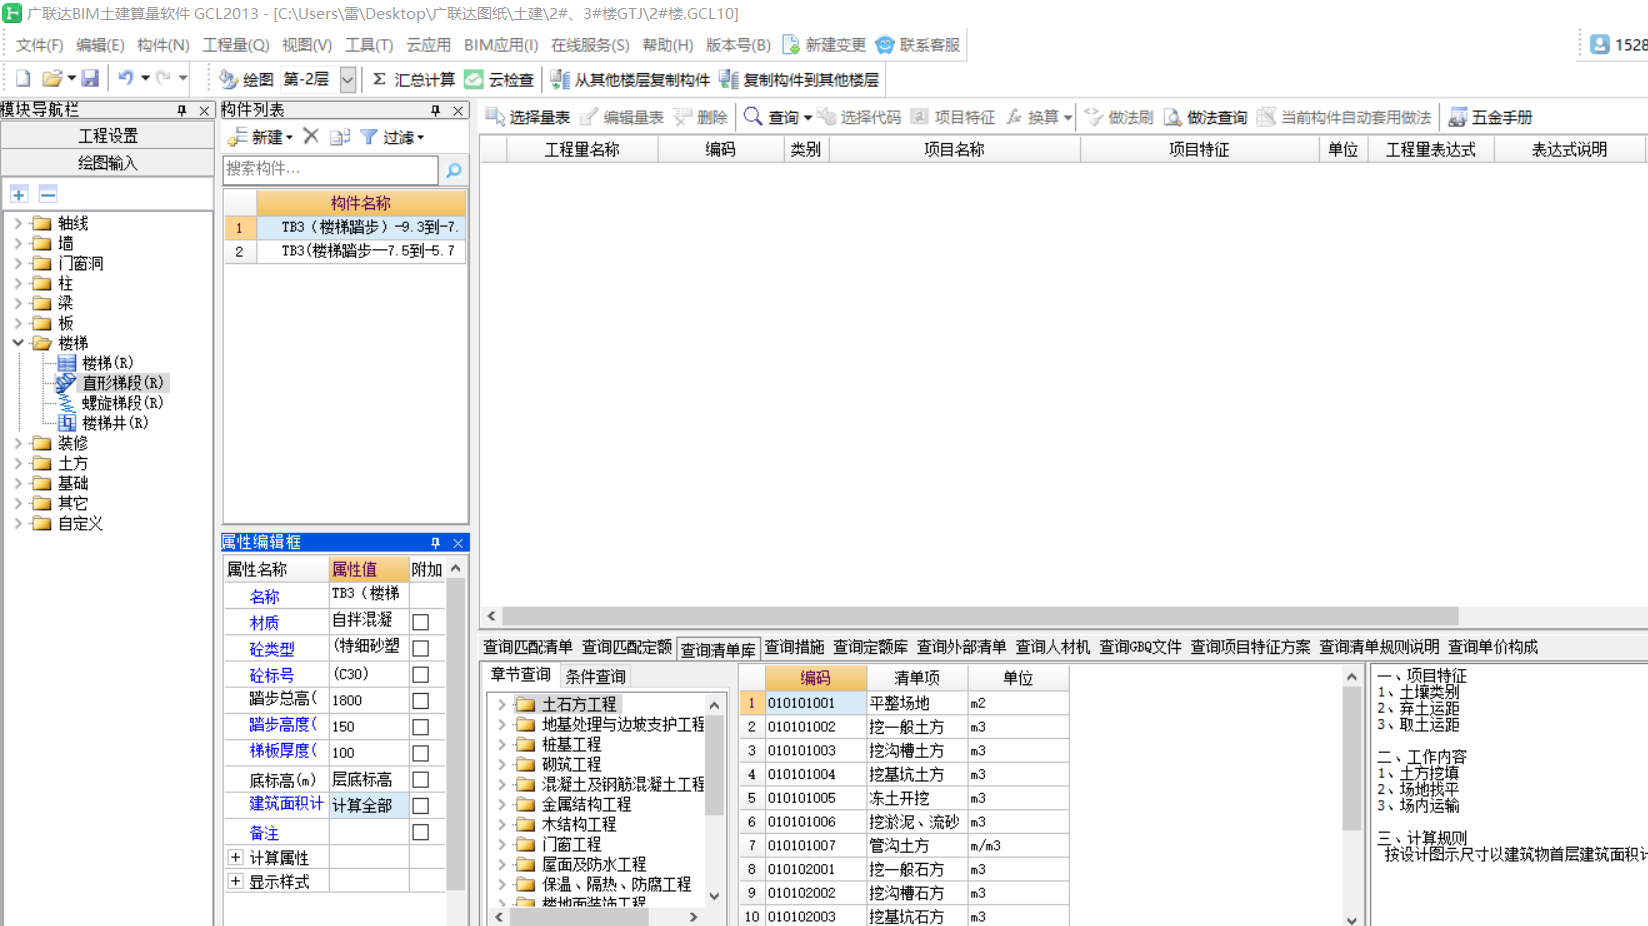The image size is (1648, 926).
Task: Toggle the 建筑面积计 附加 checkbox
Action: coord(421,806)
